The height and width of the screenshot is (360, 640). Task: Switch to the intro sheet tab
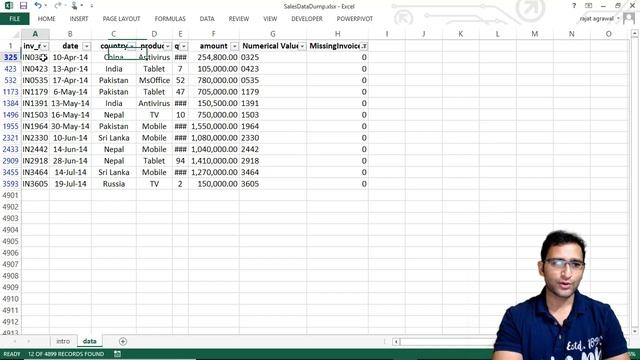[63, 341]
